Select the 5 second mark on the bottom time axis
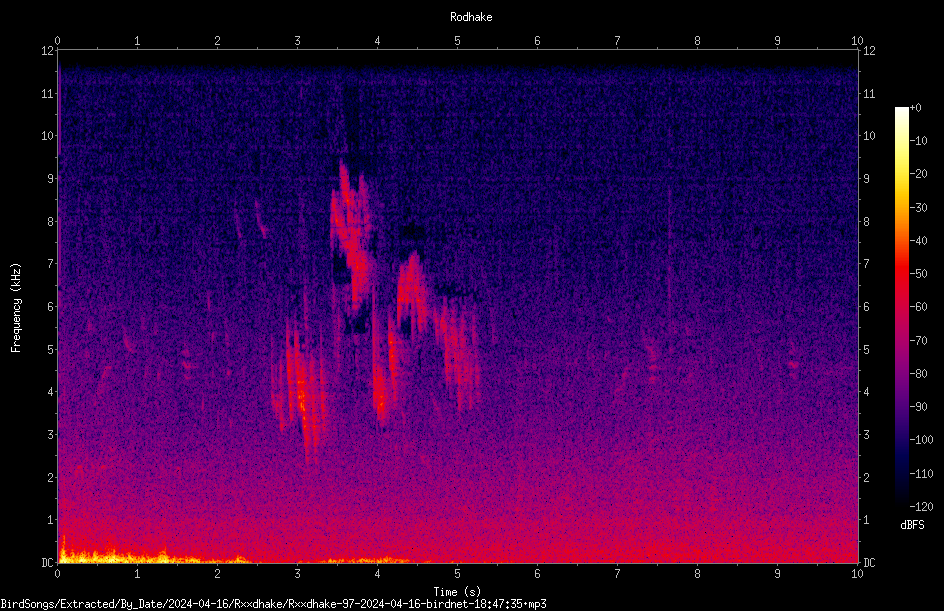Image resolution: width=944 pixels, height=611 pixels. tap(458, 574)
